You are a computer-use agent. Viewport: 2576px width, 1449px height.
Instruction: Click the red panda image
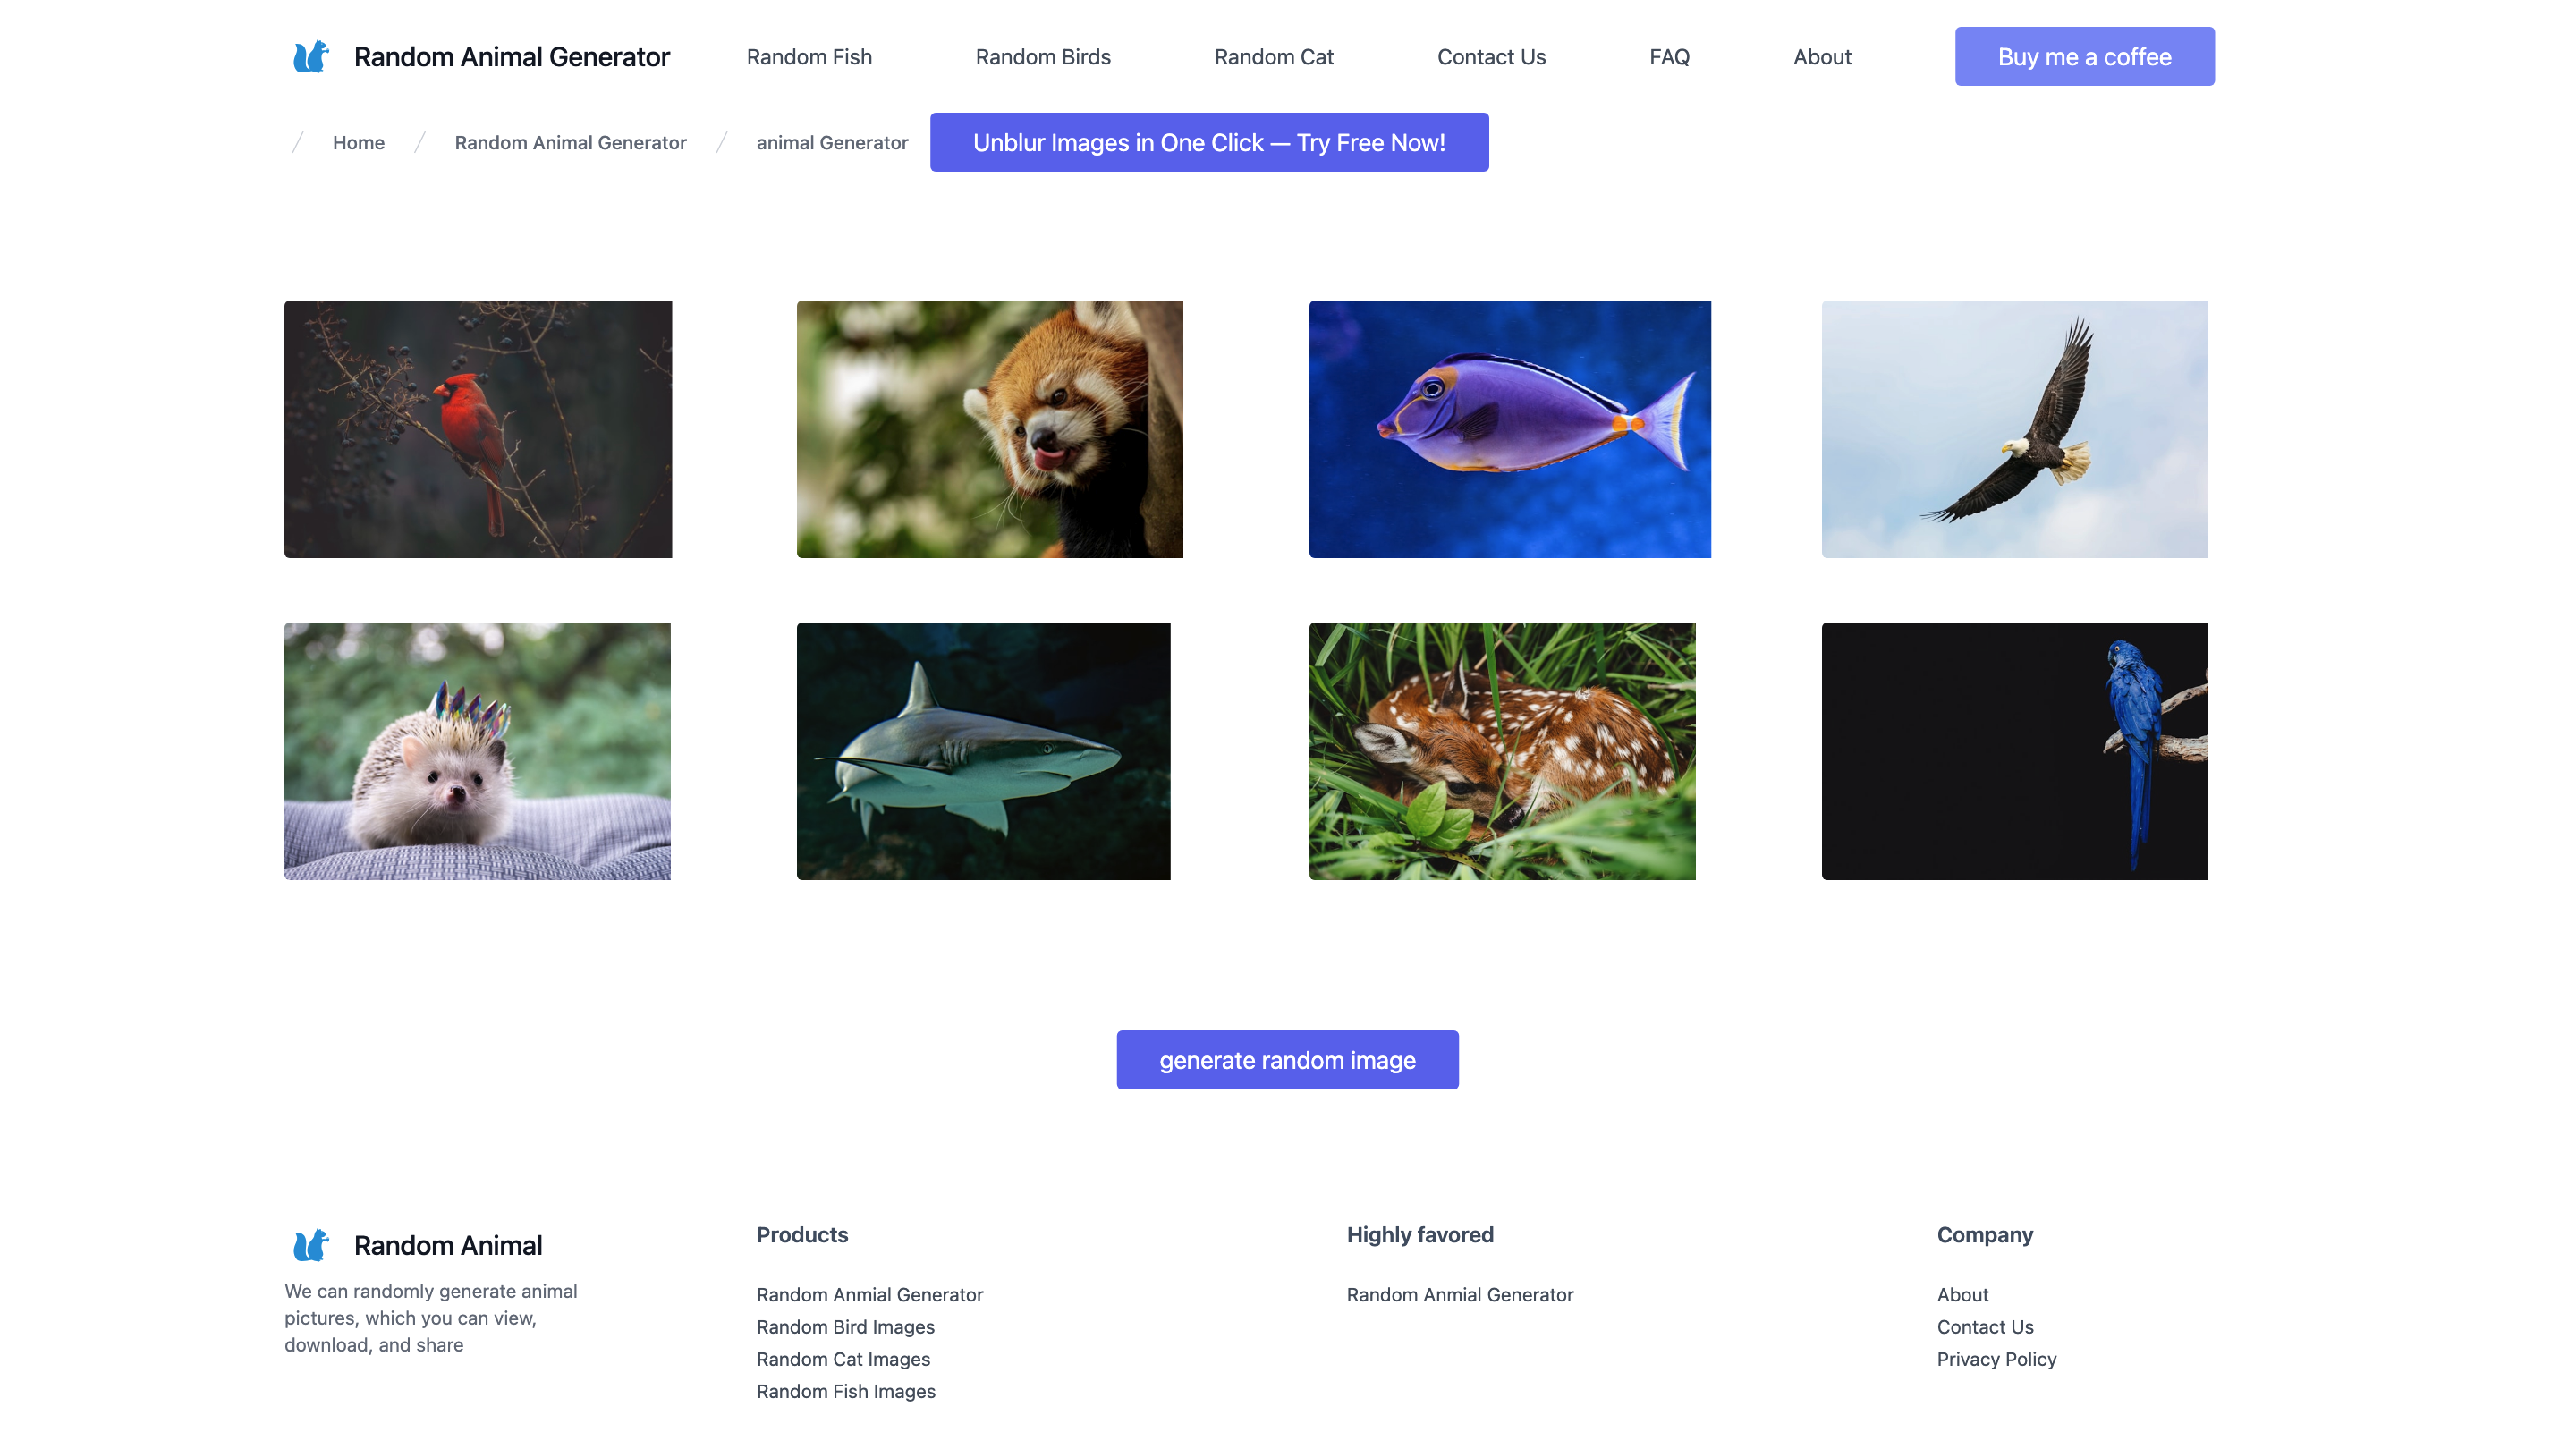989,429
